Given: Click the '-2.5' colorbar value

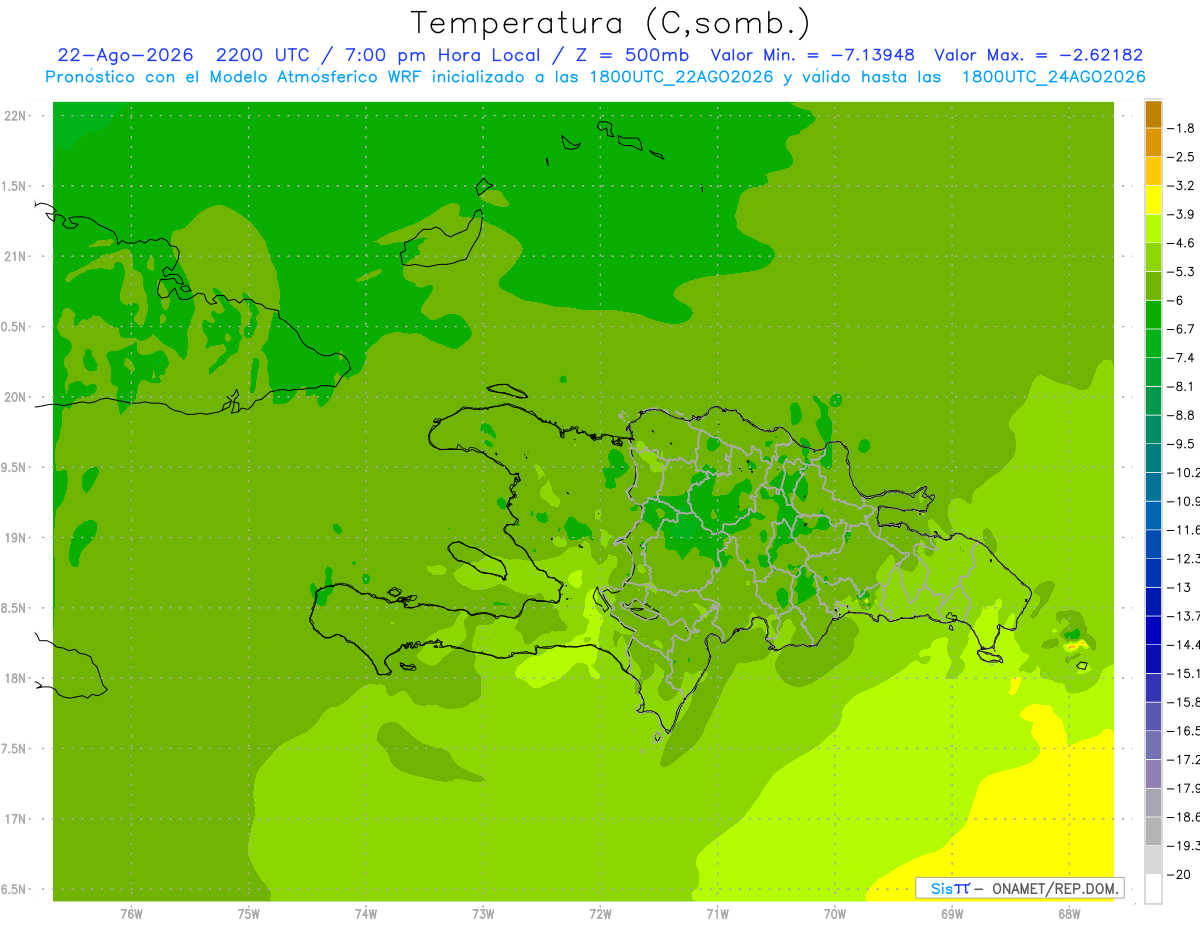Looking at the screenshot, I should [1181, 157].
